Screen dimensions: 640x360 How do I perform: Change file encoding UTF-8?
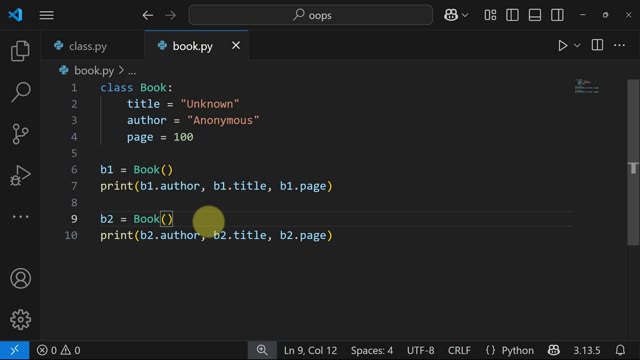pos(420,350)
